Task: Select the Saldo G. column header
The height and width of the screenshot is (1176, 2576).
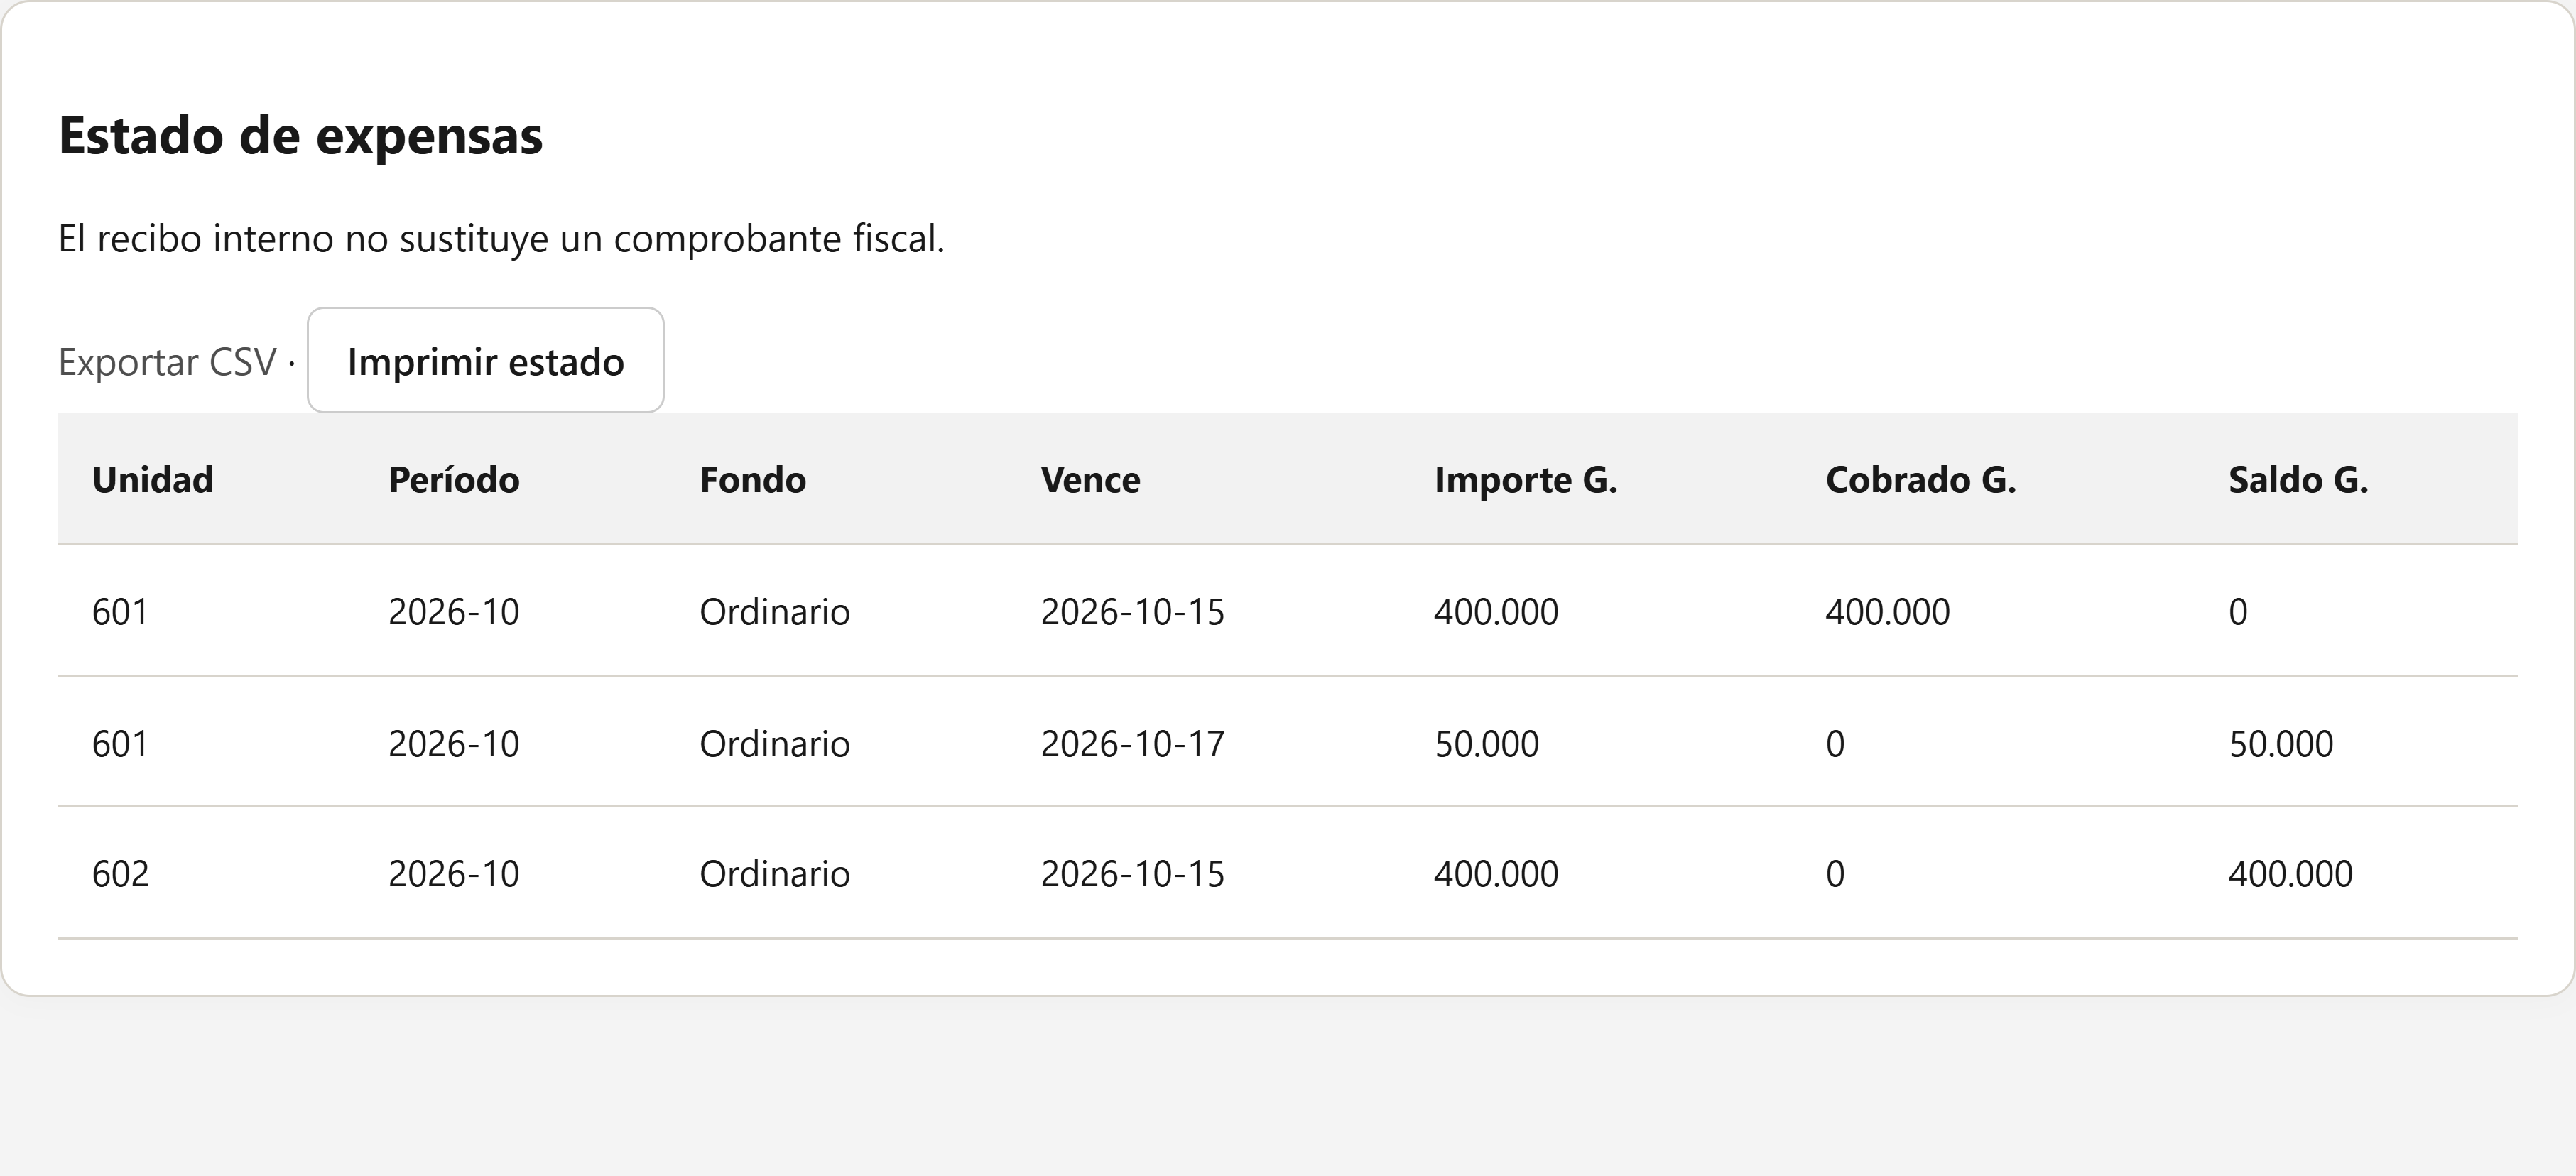Action: tap(2298, 480)
